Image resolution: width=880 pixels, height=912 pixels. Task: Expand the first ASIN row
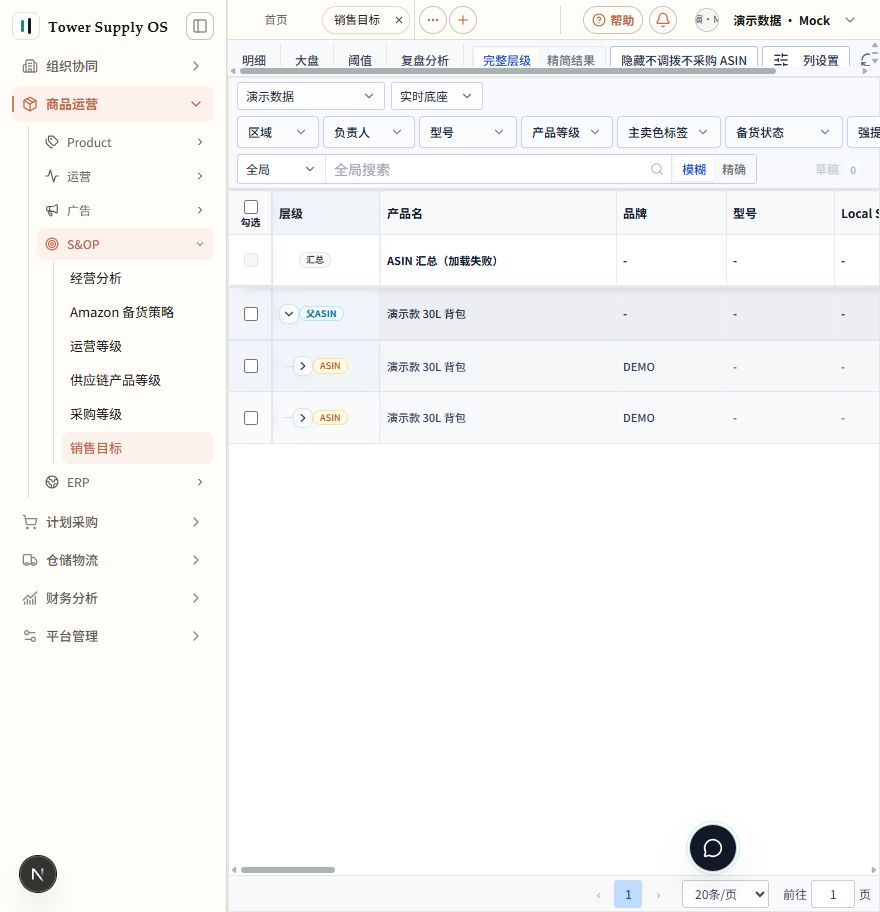302,366
